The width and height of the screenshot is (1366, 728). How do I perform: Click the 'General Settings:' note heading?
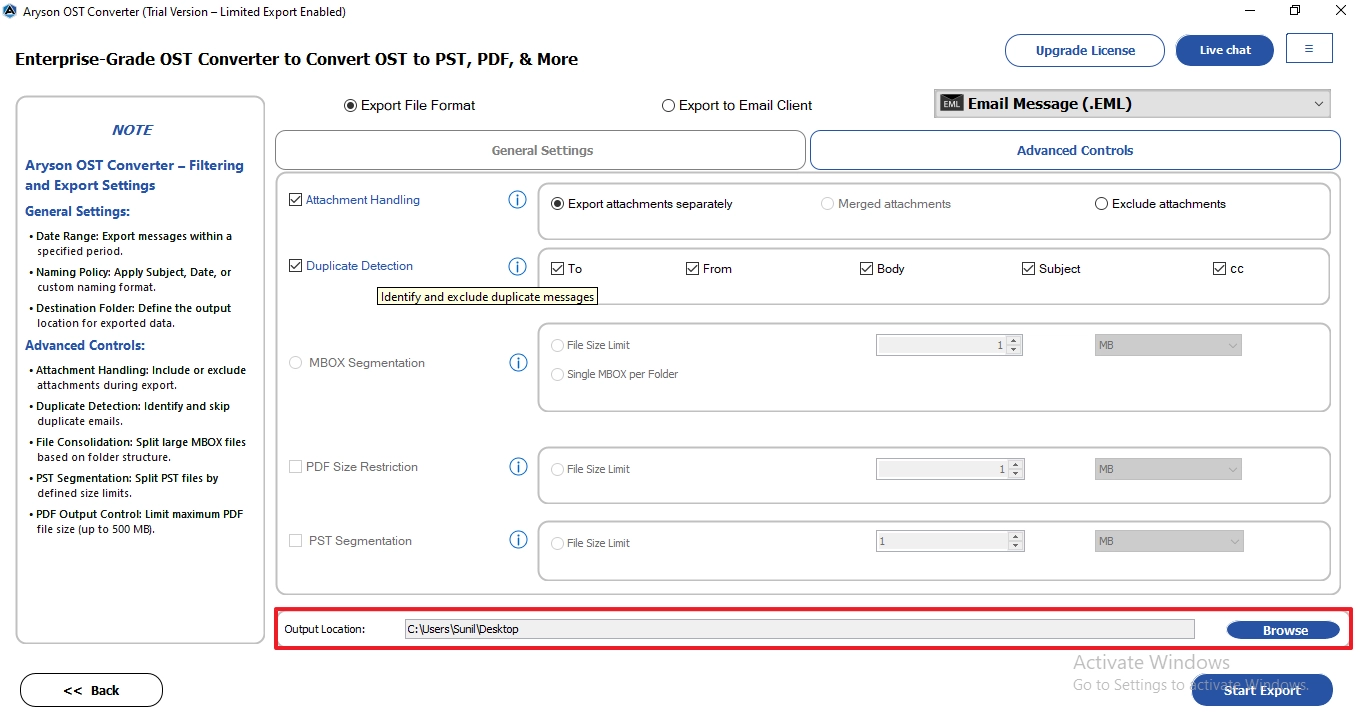click(x=77, y=211)
